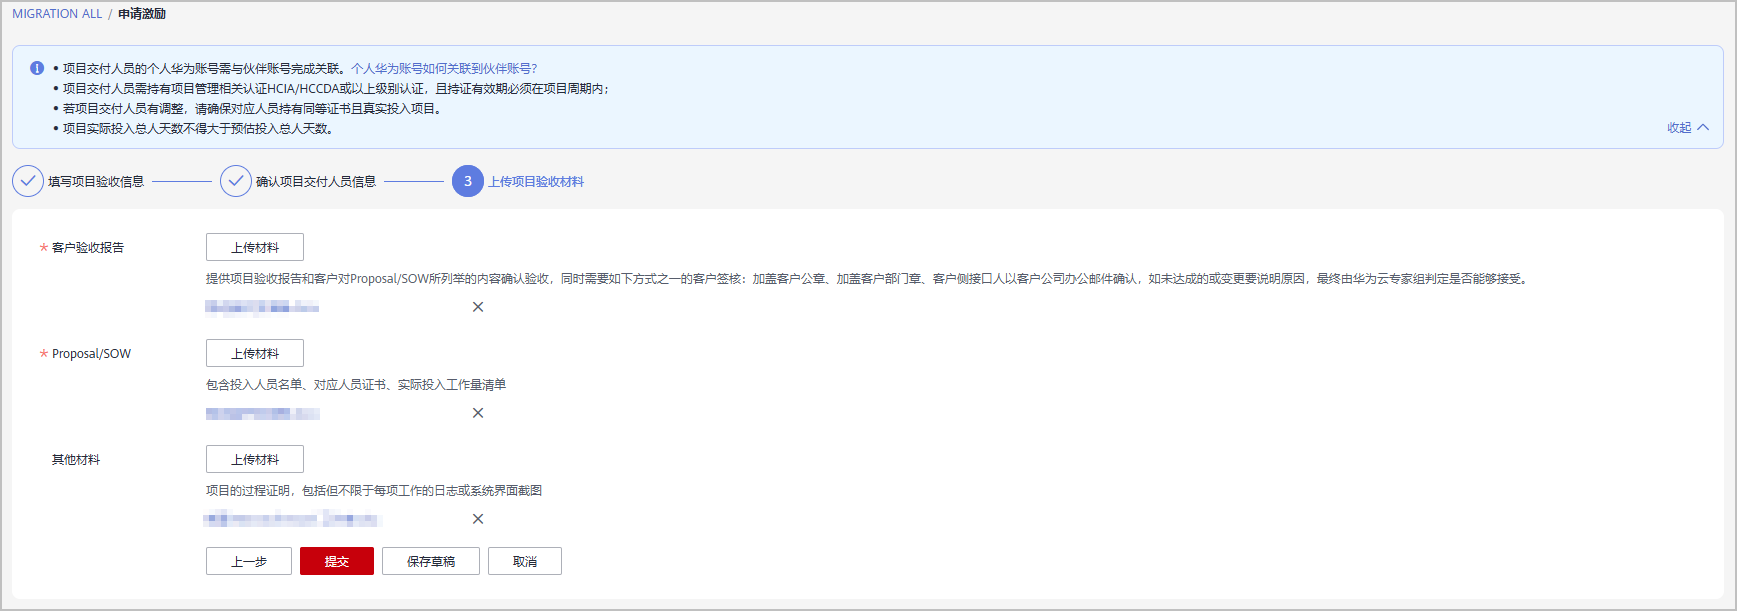Click the uploaded file name under 其他材料
The image size is (1737, 611).
coord(292,519)
